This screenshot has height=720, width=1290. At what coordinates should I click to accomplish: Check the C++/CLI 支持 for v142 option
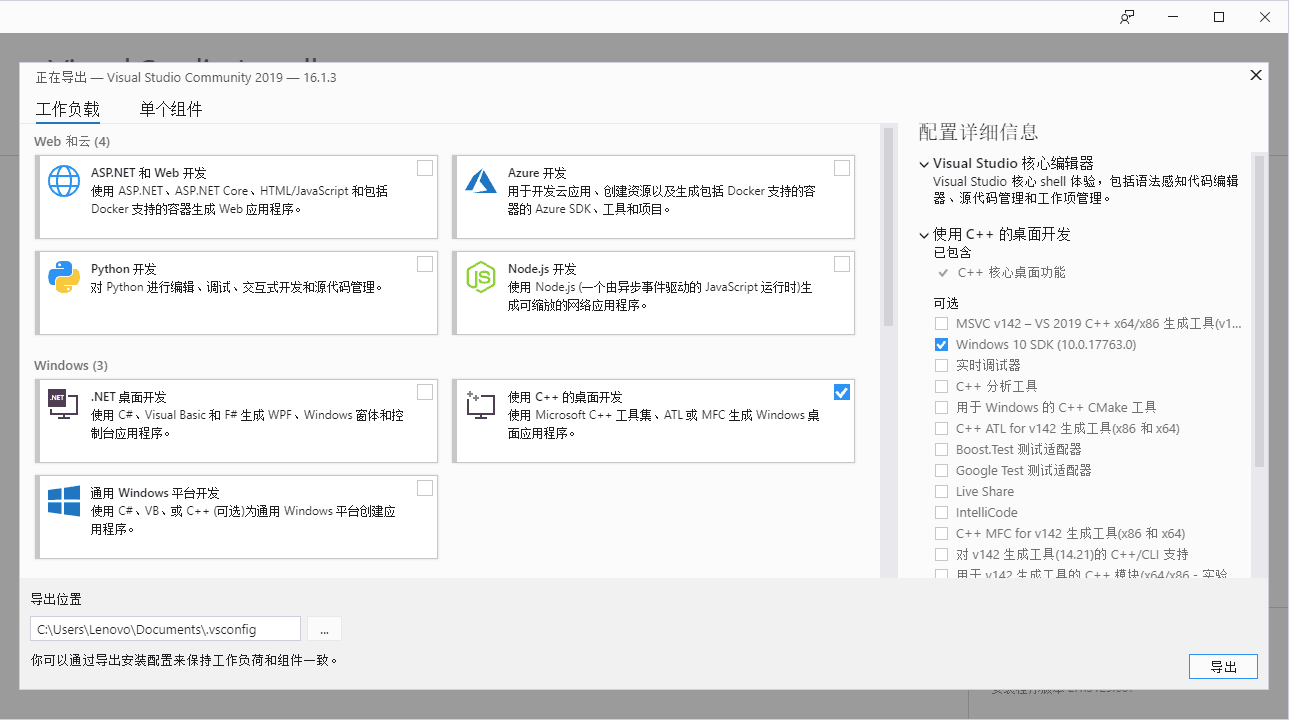[x=941, y=554]
